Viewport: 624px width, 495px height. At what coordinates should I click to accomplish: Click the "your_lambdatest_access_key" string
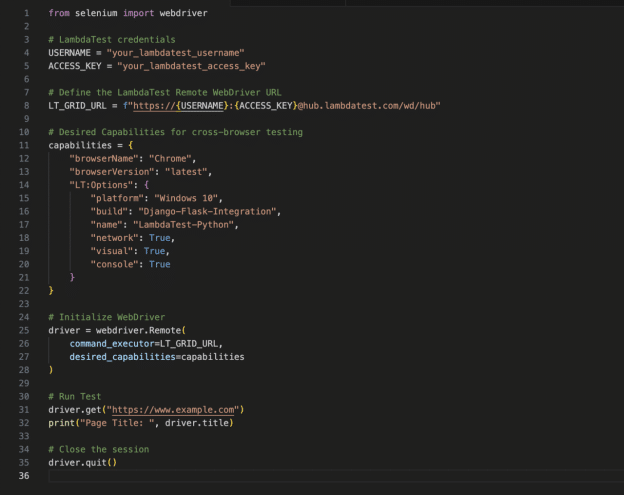tap(191, 66)
